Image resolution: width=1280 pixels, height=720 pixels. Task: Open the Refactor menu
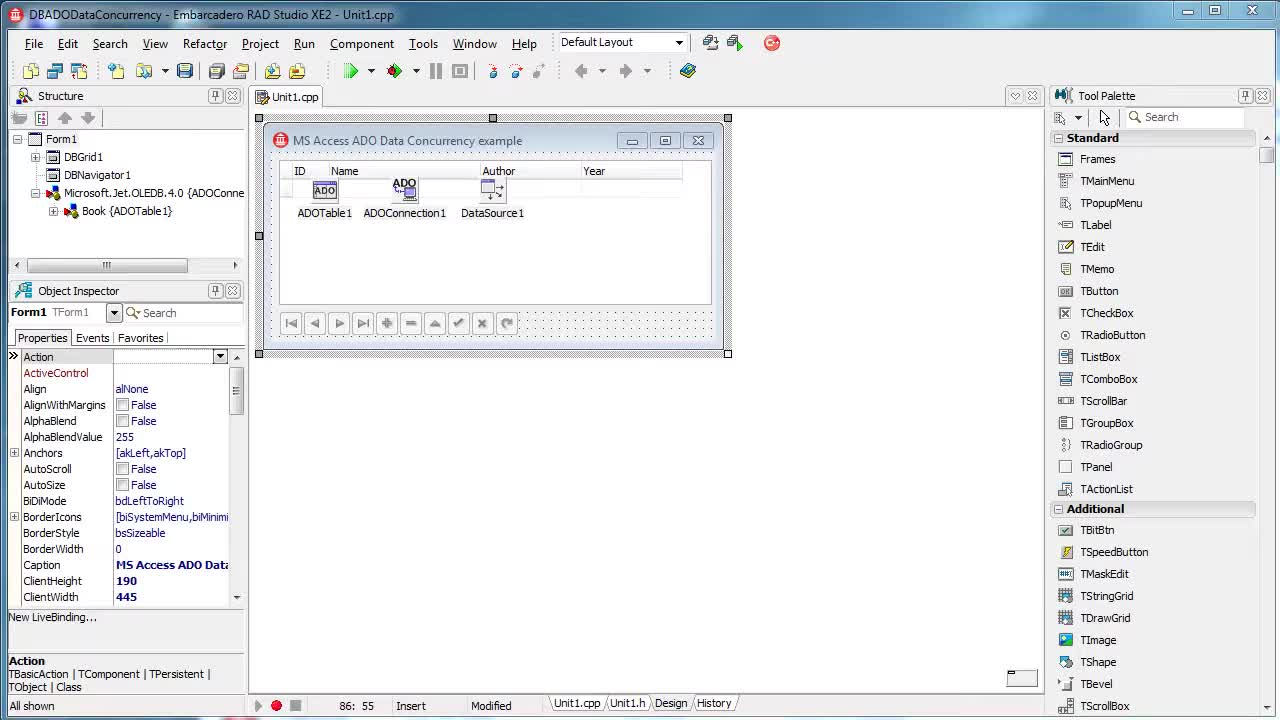[x=205, y=44]
